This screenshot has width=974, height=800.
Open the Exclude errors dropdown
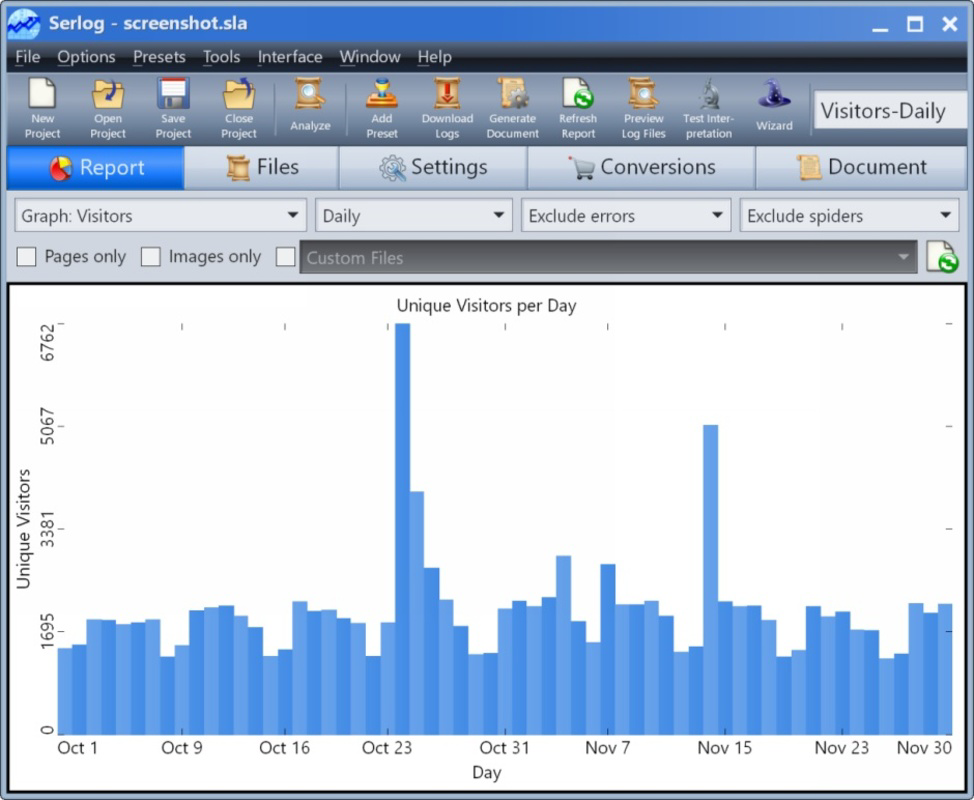(x=626, y=216)
